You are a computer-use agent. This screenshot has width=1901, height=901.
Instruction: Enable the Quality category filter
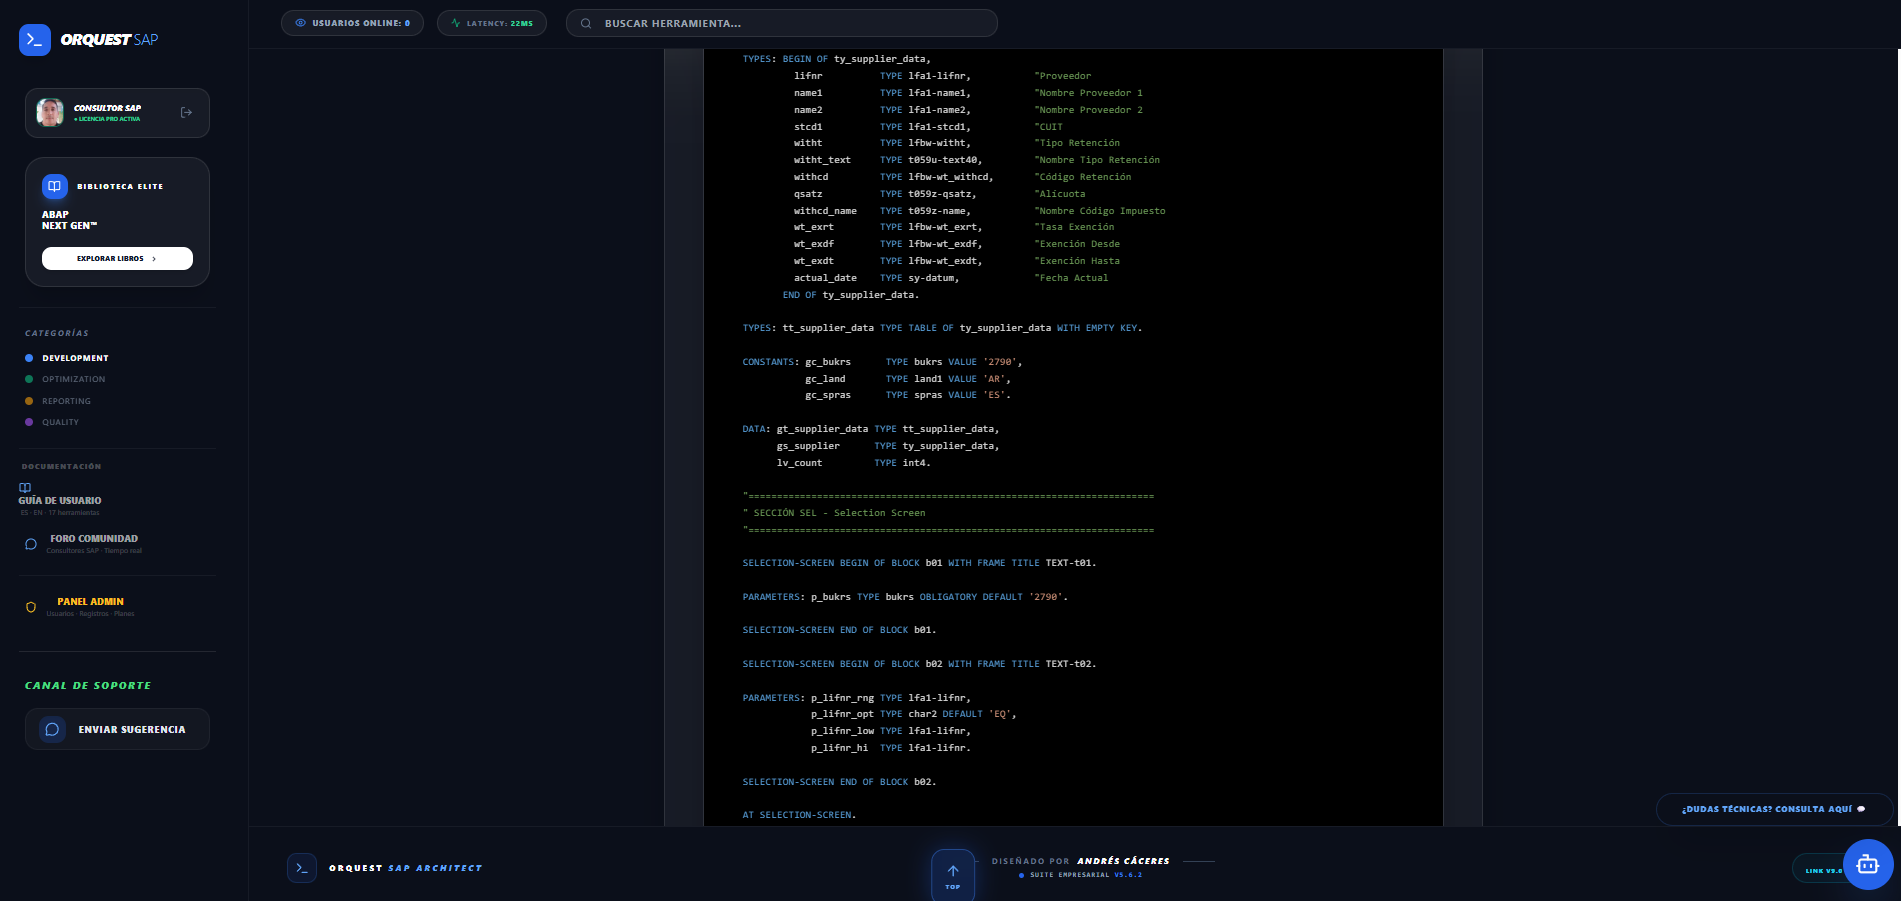pyautogui.click(x=59, y=422)
